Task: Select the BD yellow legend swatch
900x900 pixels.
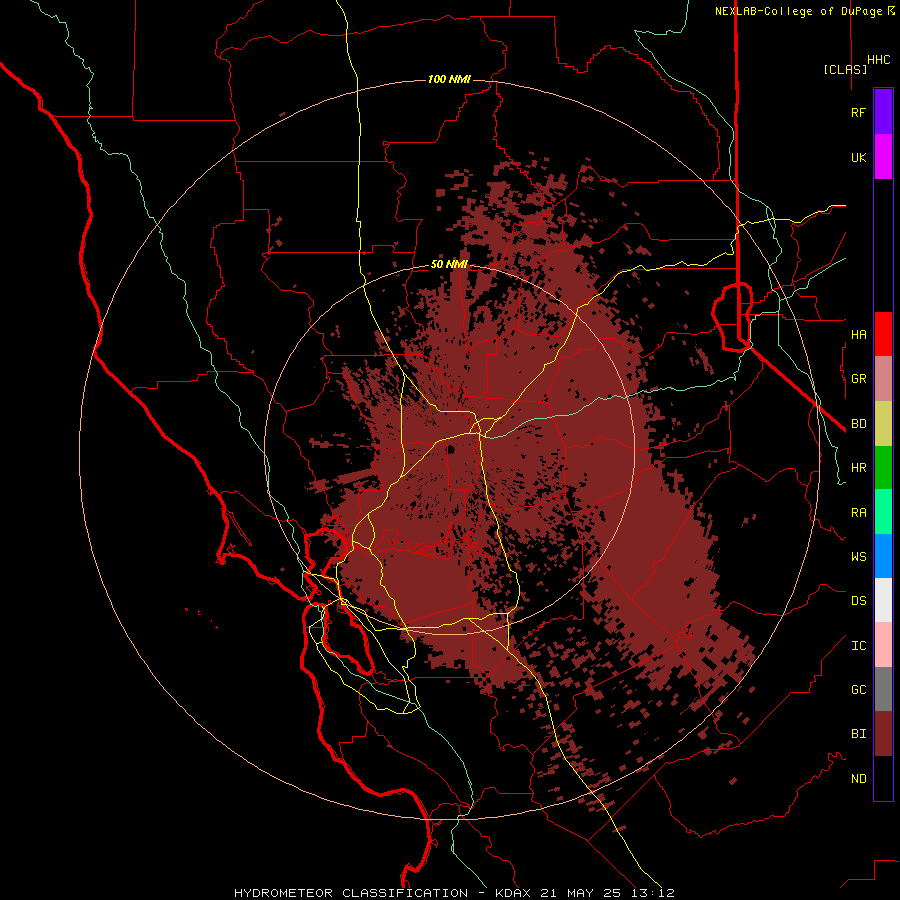Action: click(x=883, y=424)
